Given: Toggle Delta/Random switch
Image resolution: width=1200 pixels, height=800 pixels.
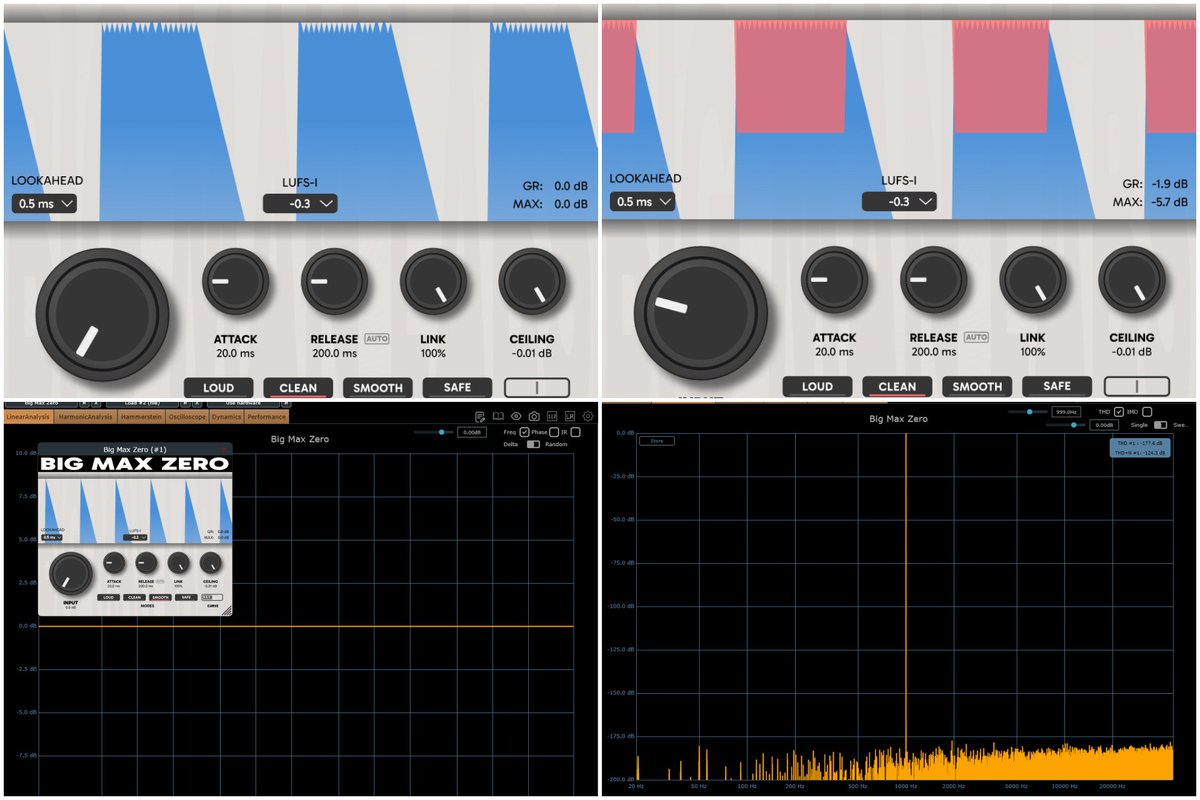Looking at the screenshot, I should coord(533,444).
